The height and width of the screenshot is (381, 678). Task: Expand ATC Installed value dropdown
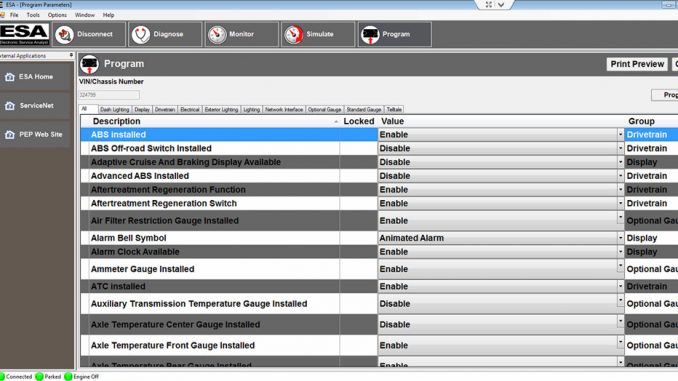[620, 286]
